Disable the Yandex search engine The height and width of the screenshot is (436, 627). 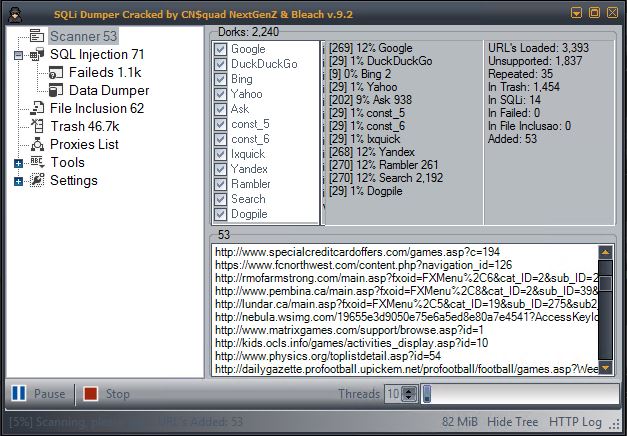tap(220, 169)
